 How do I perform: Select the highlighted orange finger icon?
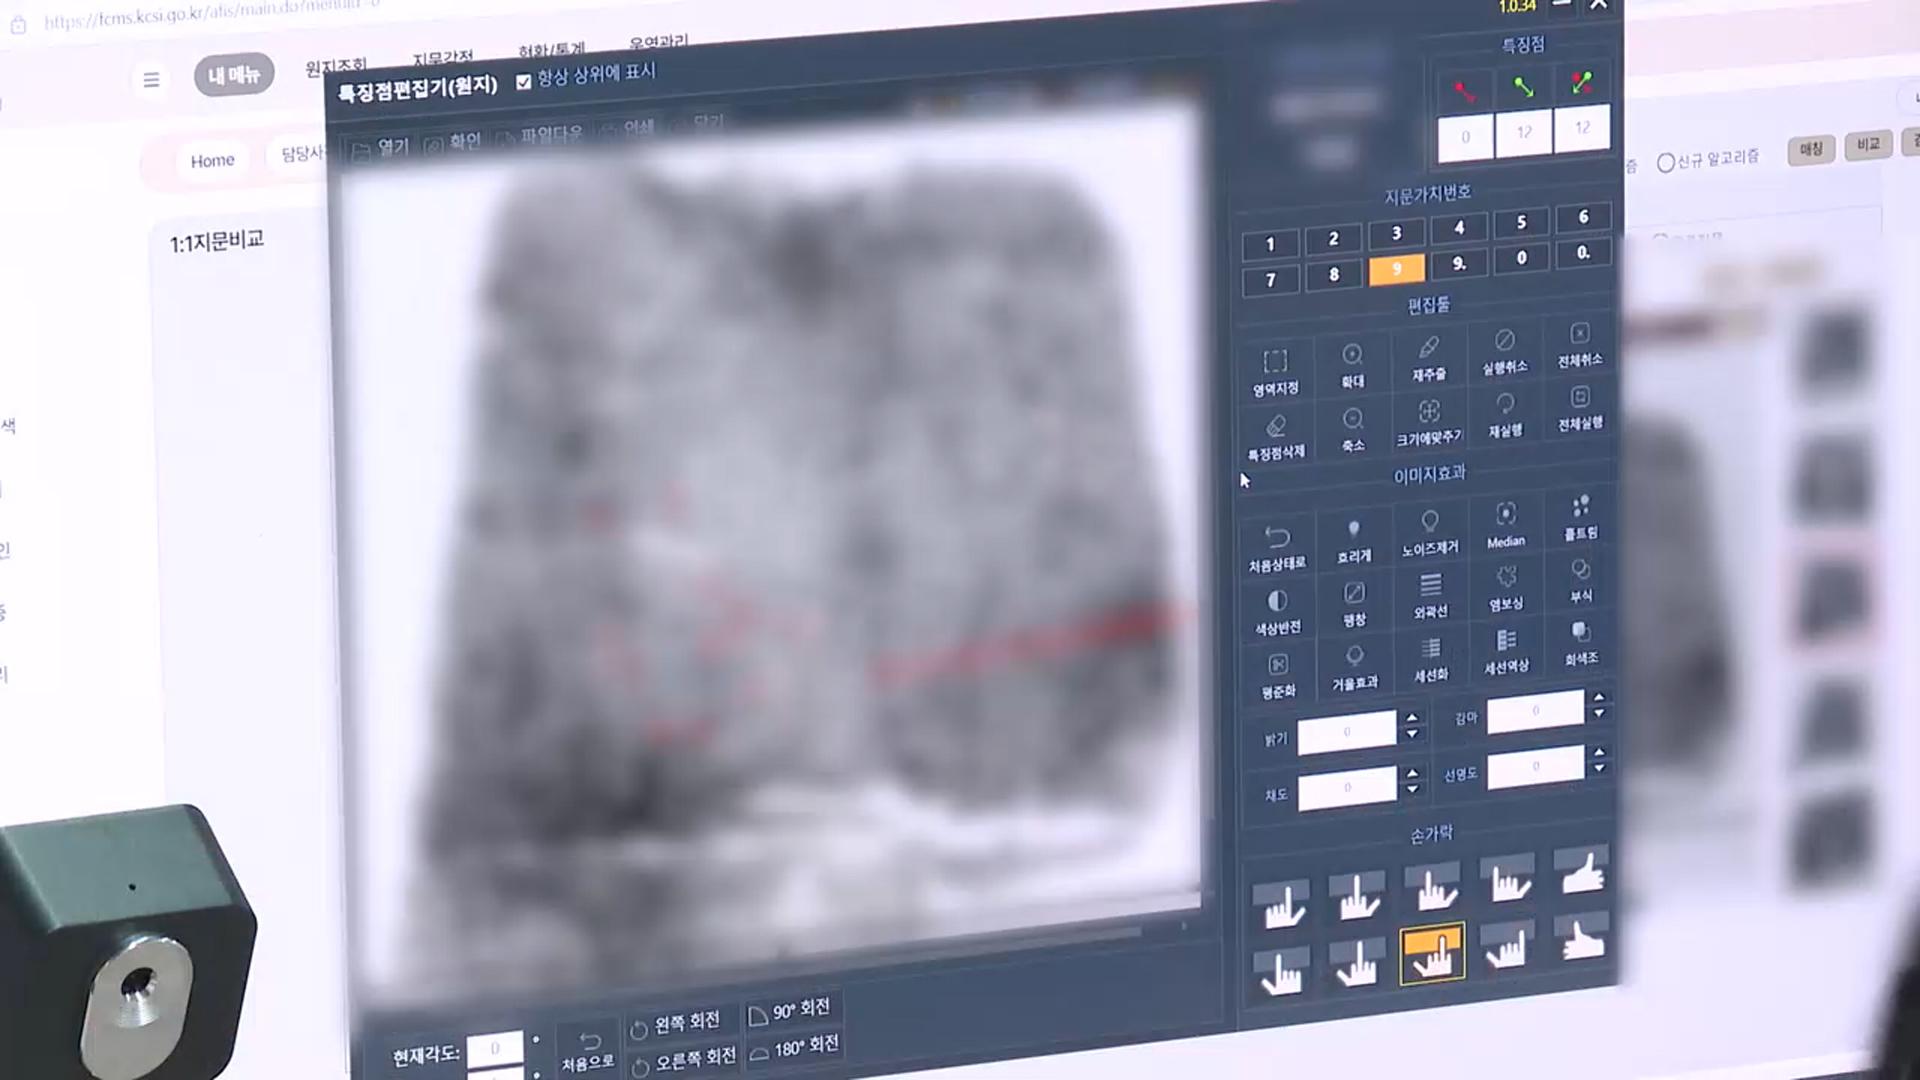(x=1432, y=954)
